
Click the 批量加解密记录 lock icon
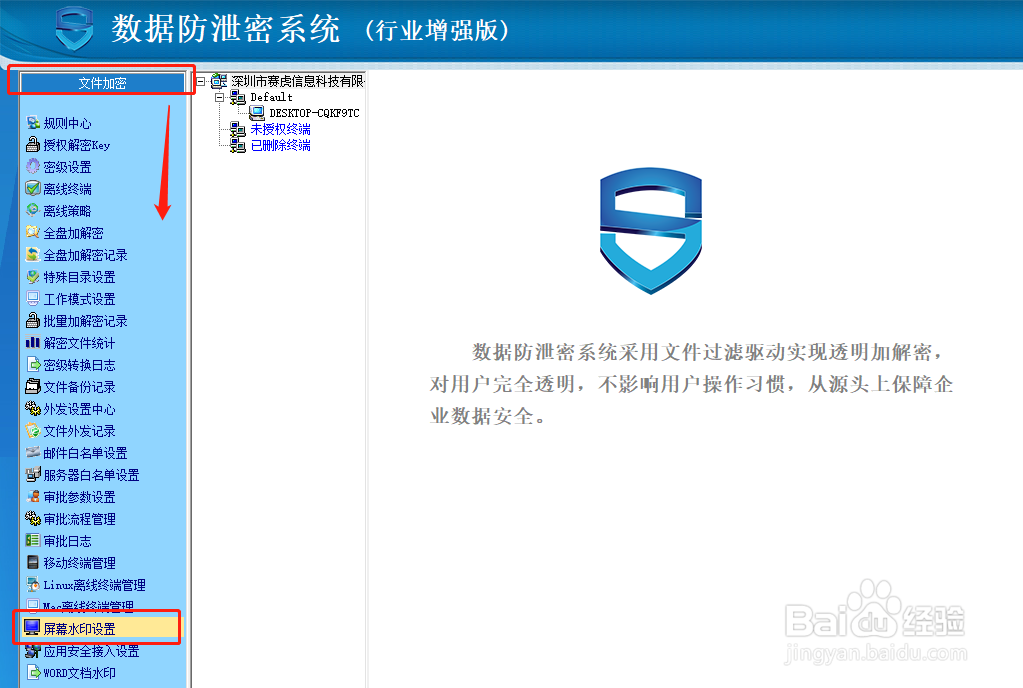pyautogui.click(x=33, y=320)
